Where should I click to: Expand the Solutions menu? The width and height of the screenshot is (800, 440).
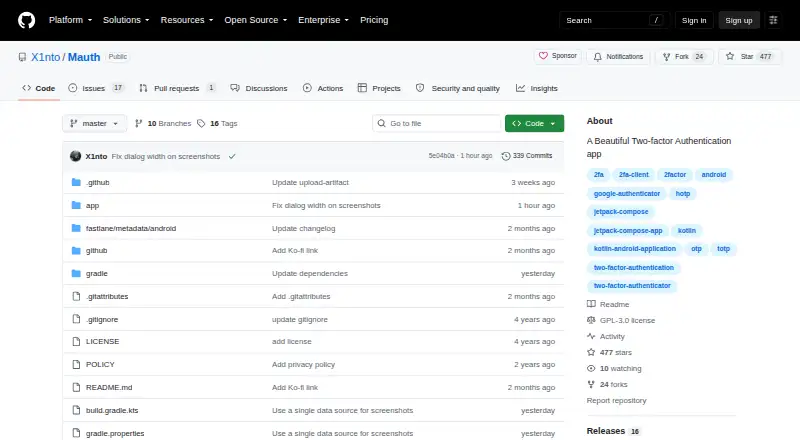[126, 20]
